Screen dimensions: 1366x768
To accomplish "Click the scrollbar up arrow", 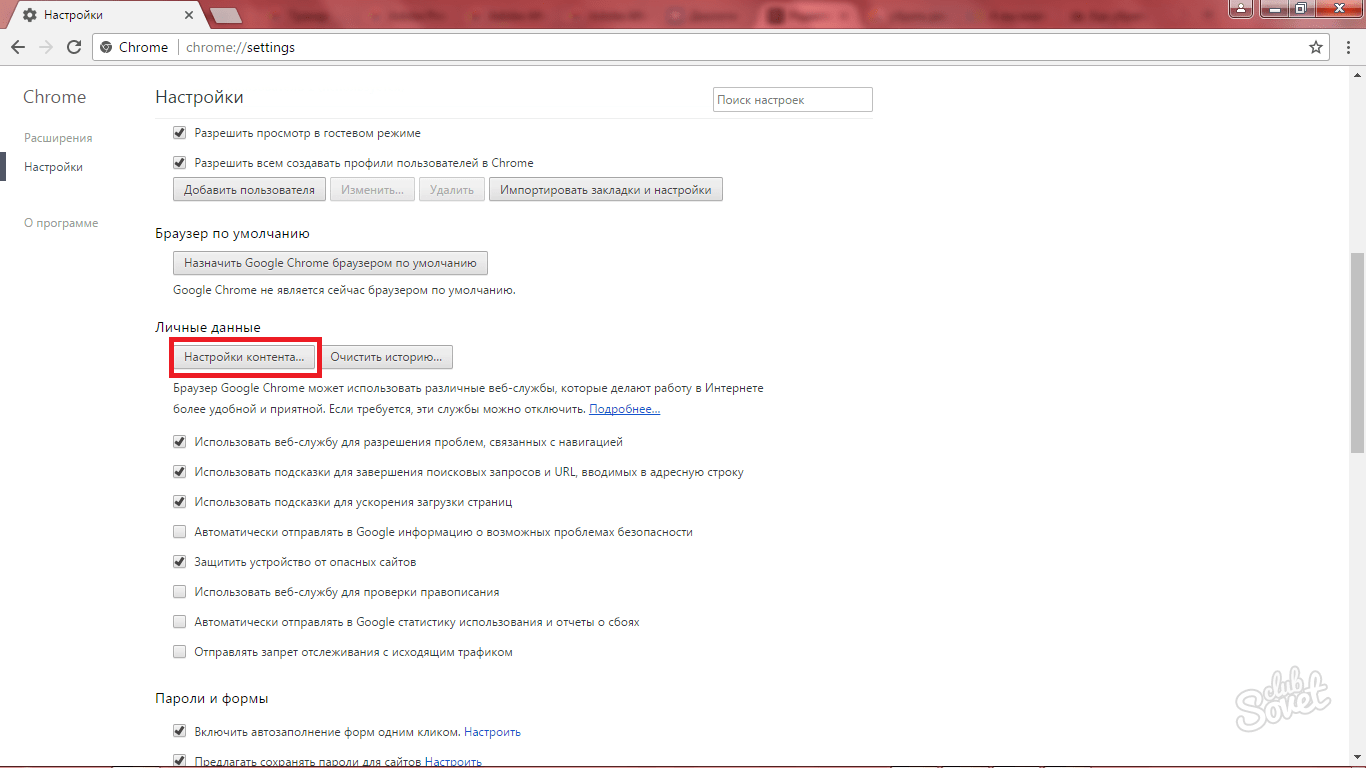I will 1357,74.
